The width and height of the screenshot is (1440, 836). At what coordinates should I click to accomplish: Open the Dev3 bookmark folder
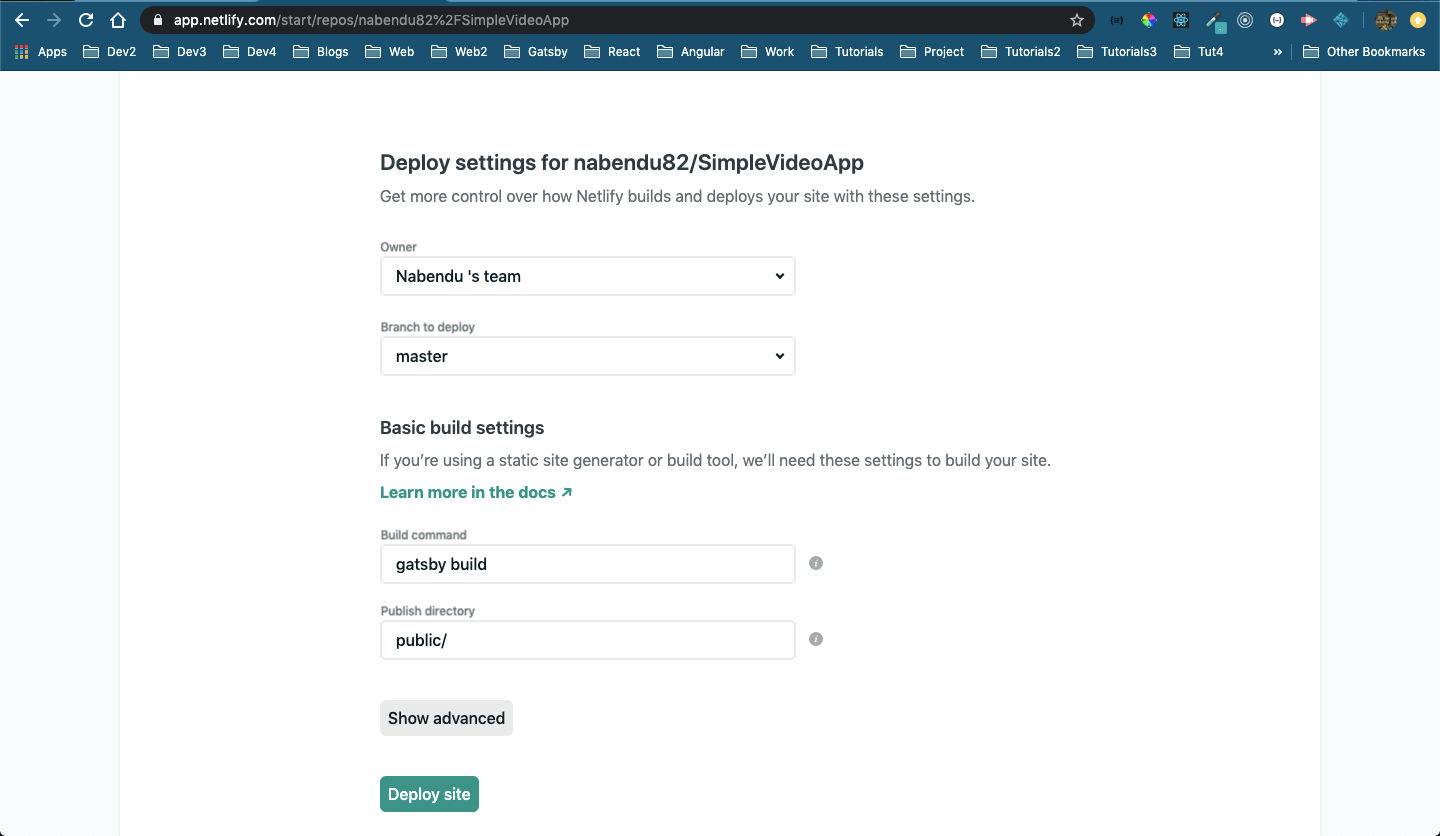pyautogui.click(x=180, y=52)
